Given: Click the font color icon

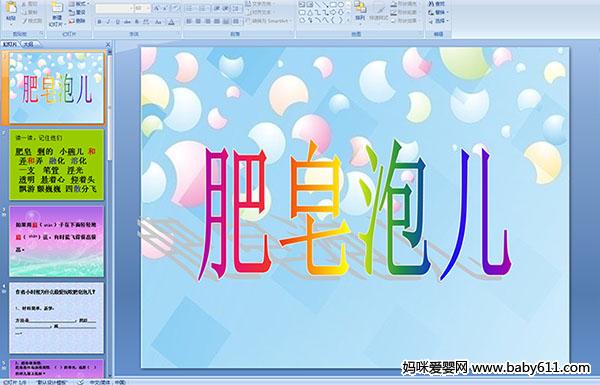Looking at the screenshot, I should coord(171,22).
